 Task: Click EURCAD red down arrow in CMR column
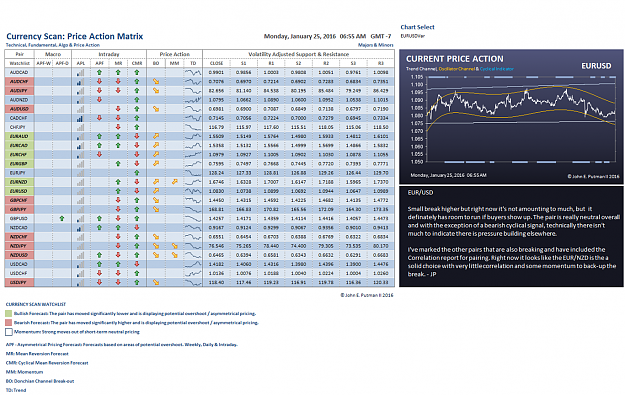137,145
